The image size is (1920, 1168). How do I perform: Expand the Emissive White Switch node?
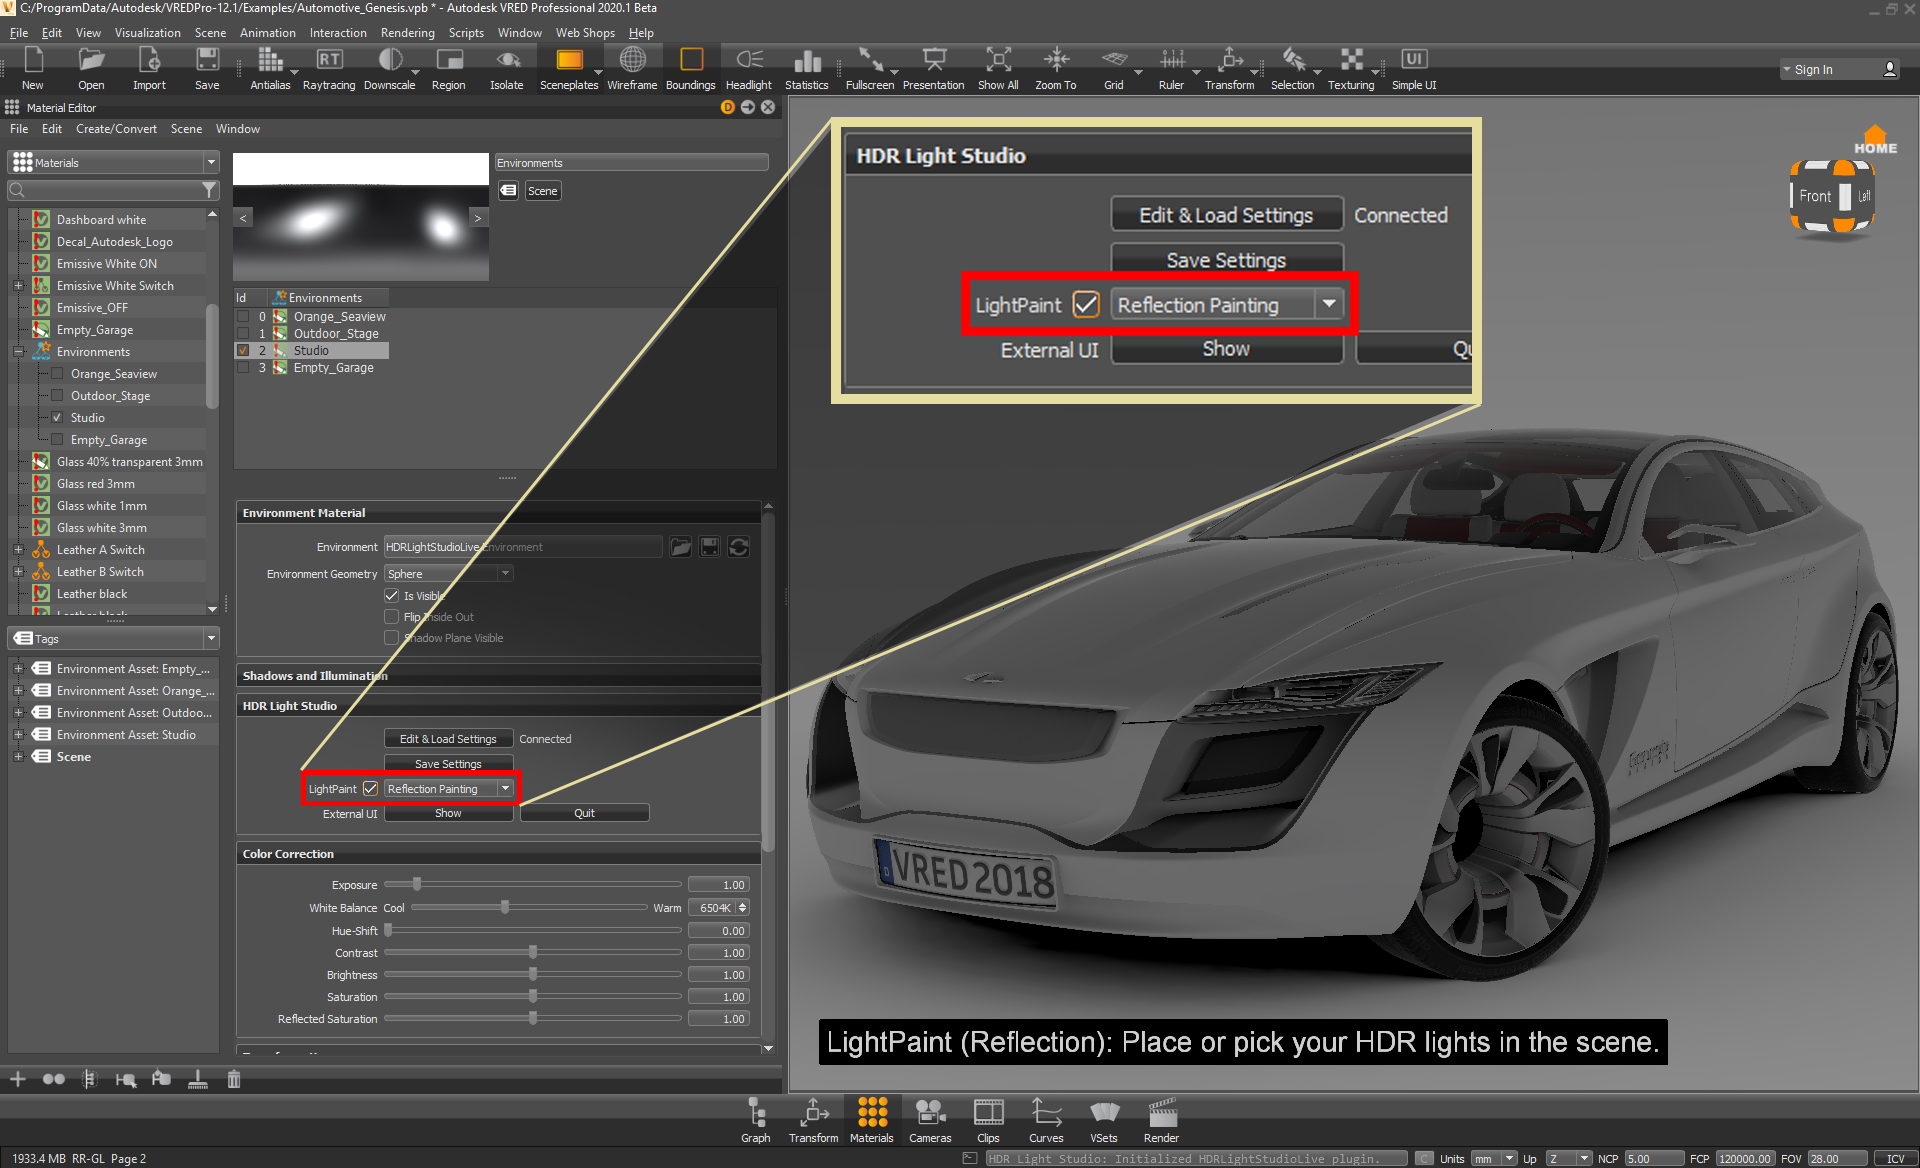pos(18,285)
